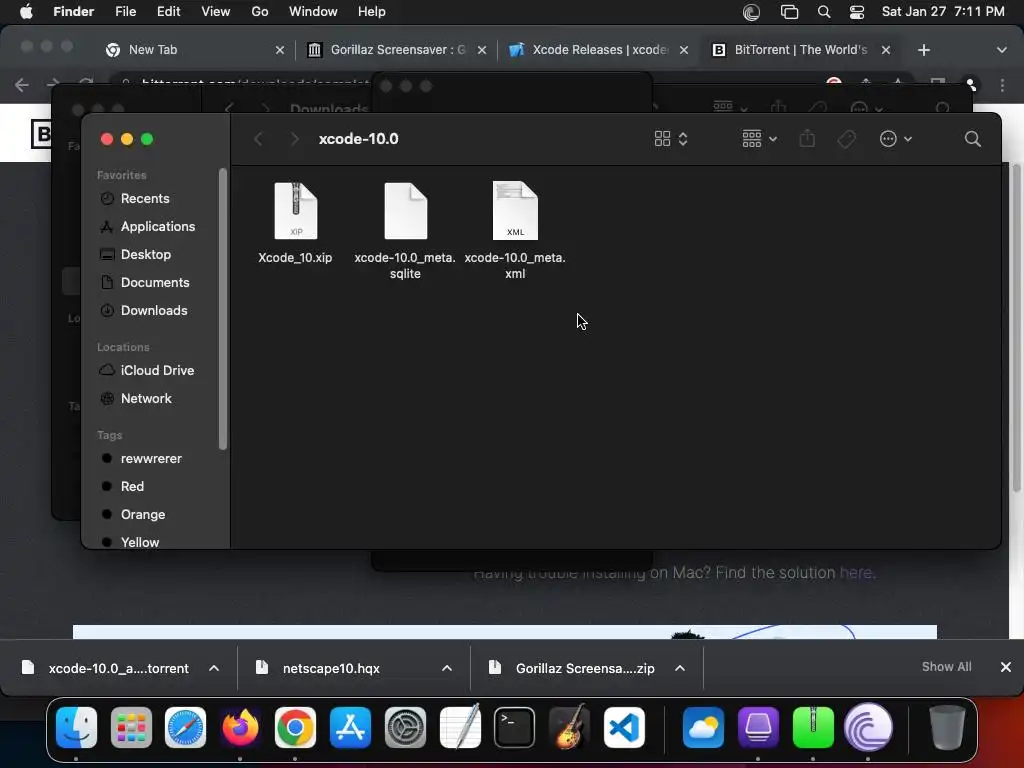1024x768 pixels.
Task: Open the Go menu
Action: (x=260, y=12)
